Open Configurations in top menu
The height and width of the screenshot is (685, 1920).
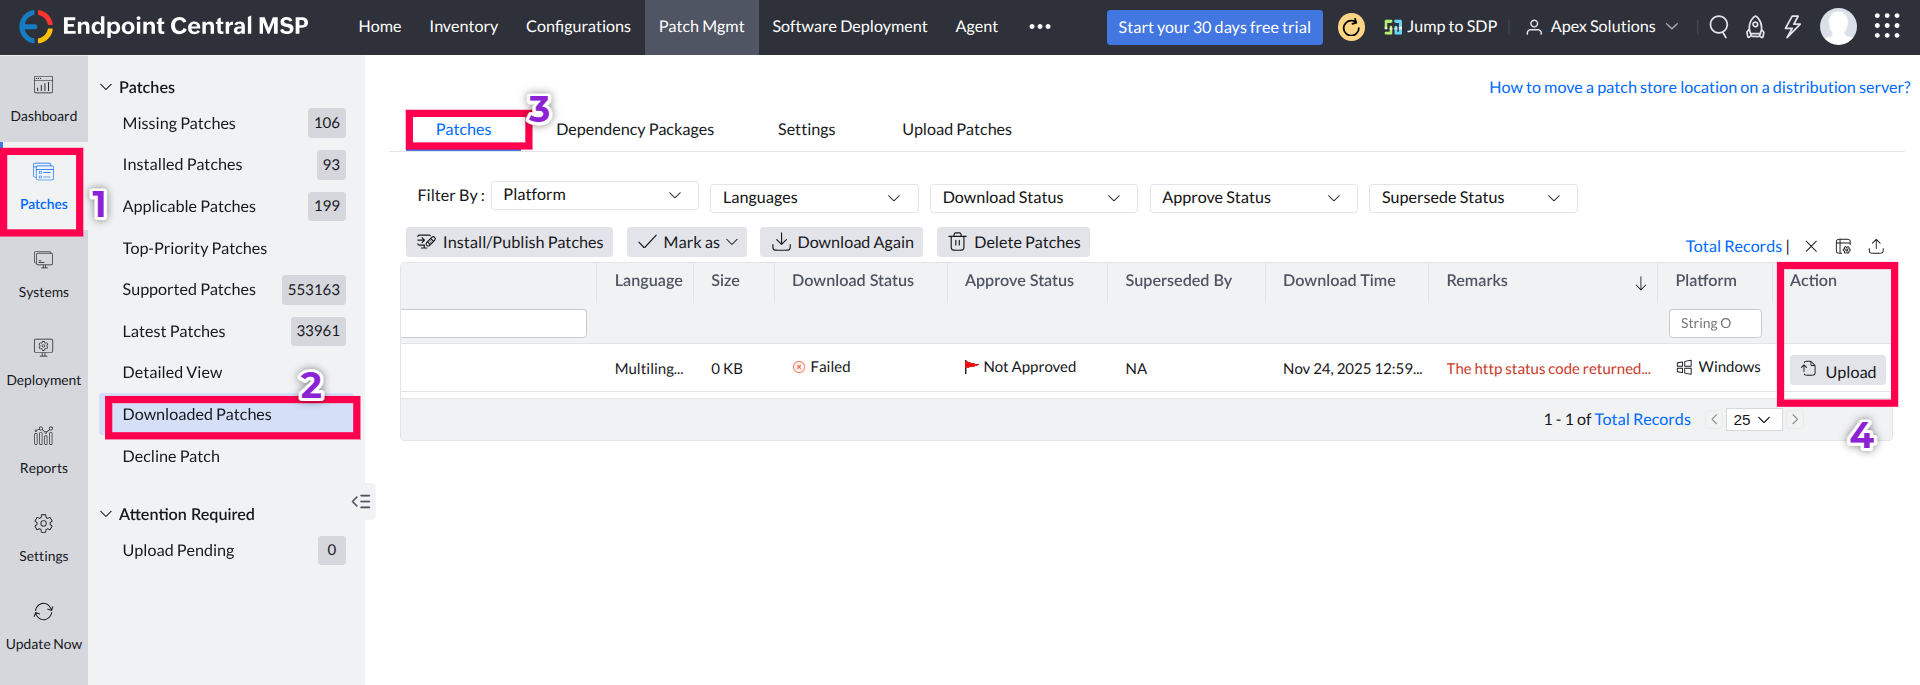pos(578,27)
